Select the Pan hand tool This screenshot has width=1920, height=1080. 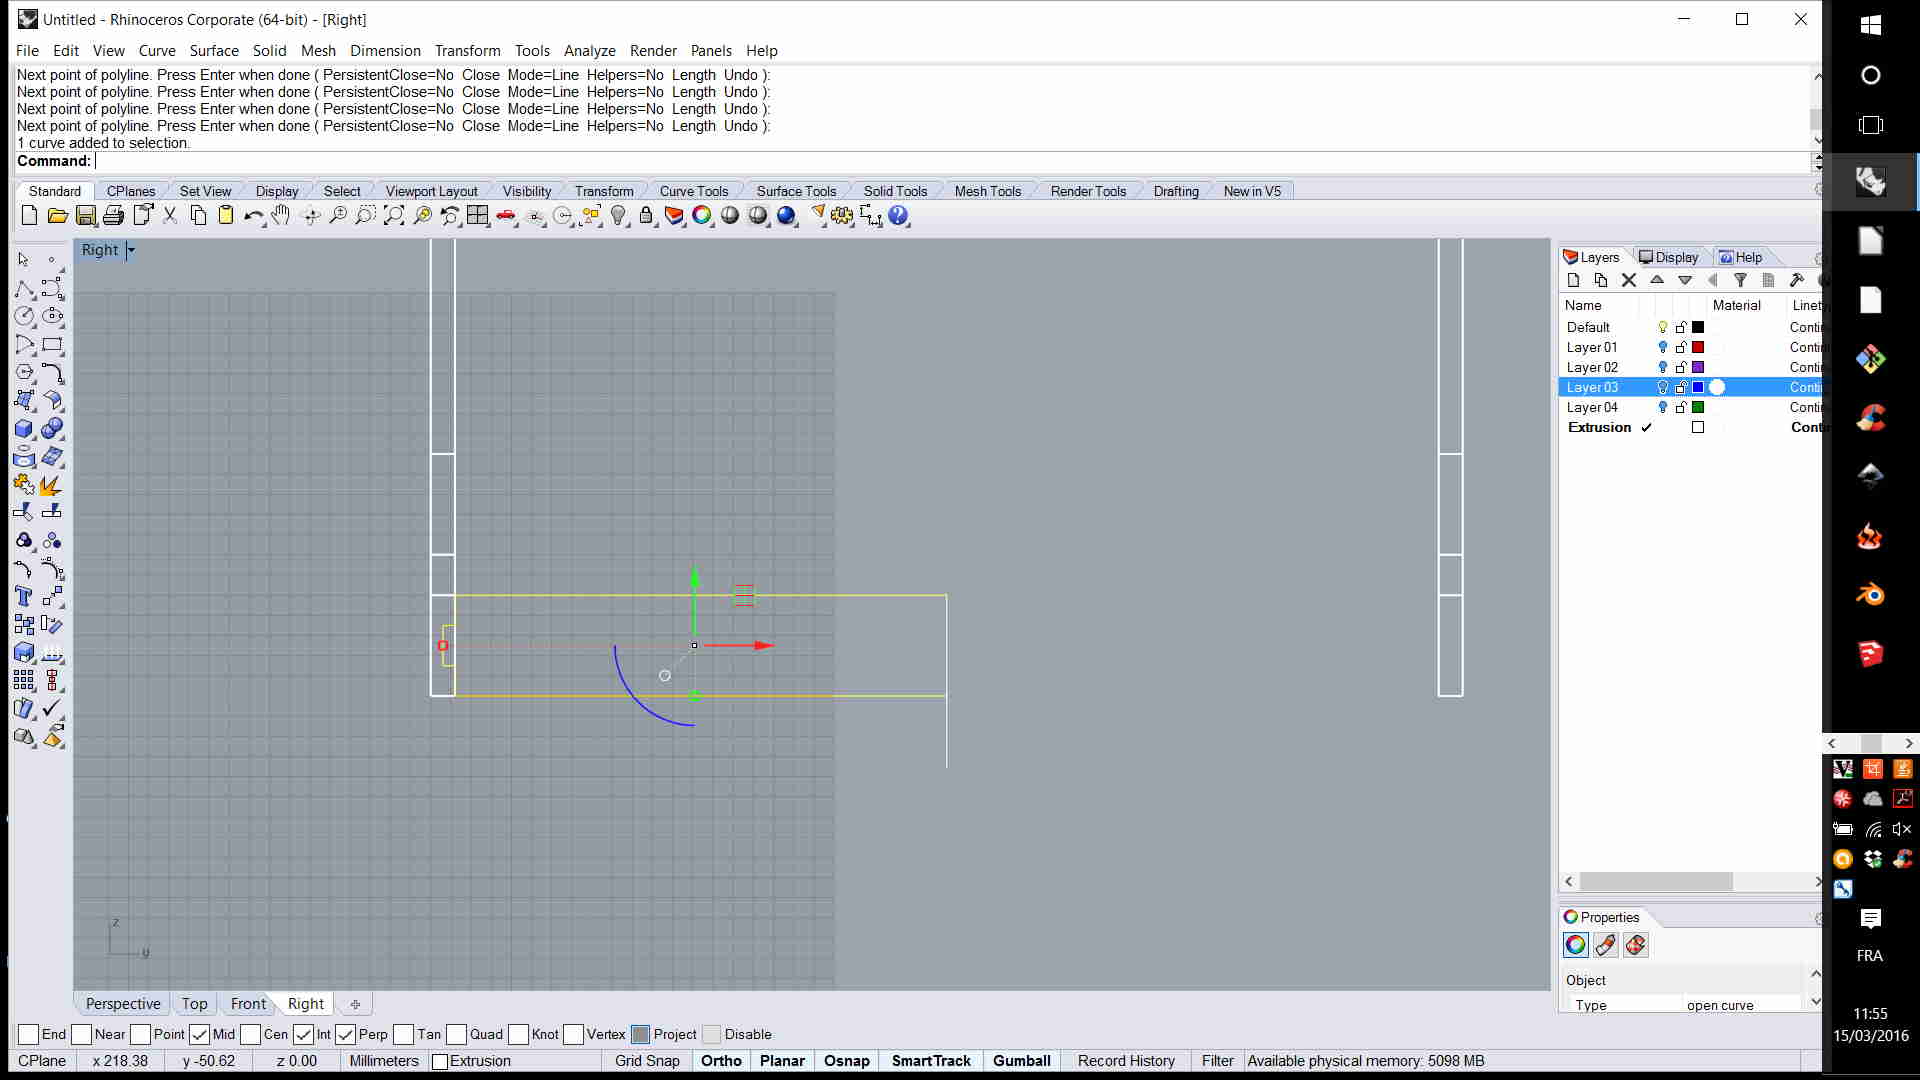click(x=281, y=216)
